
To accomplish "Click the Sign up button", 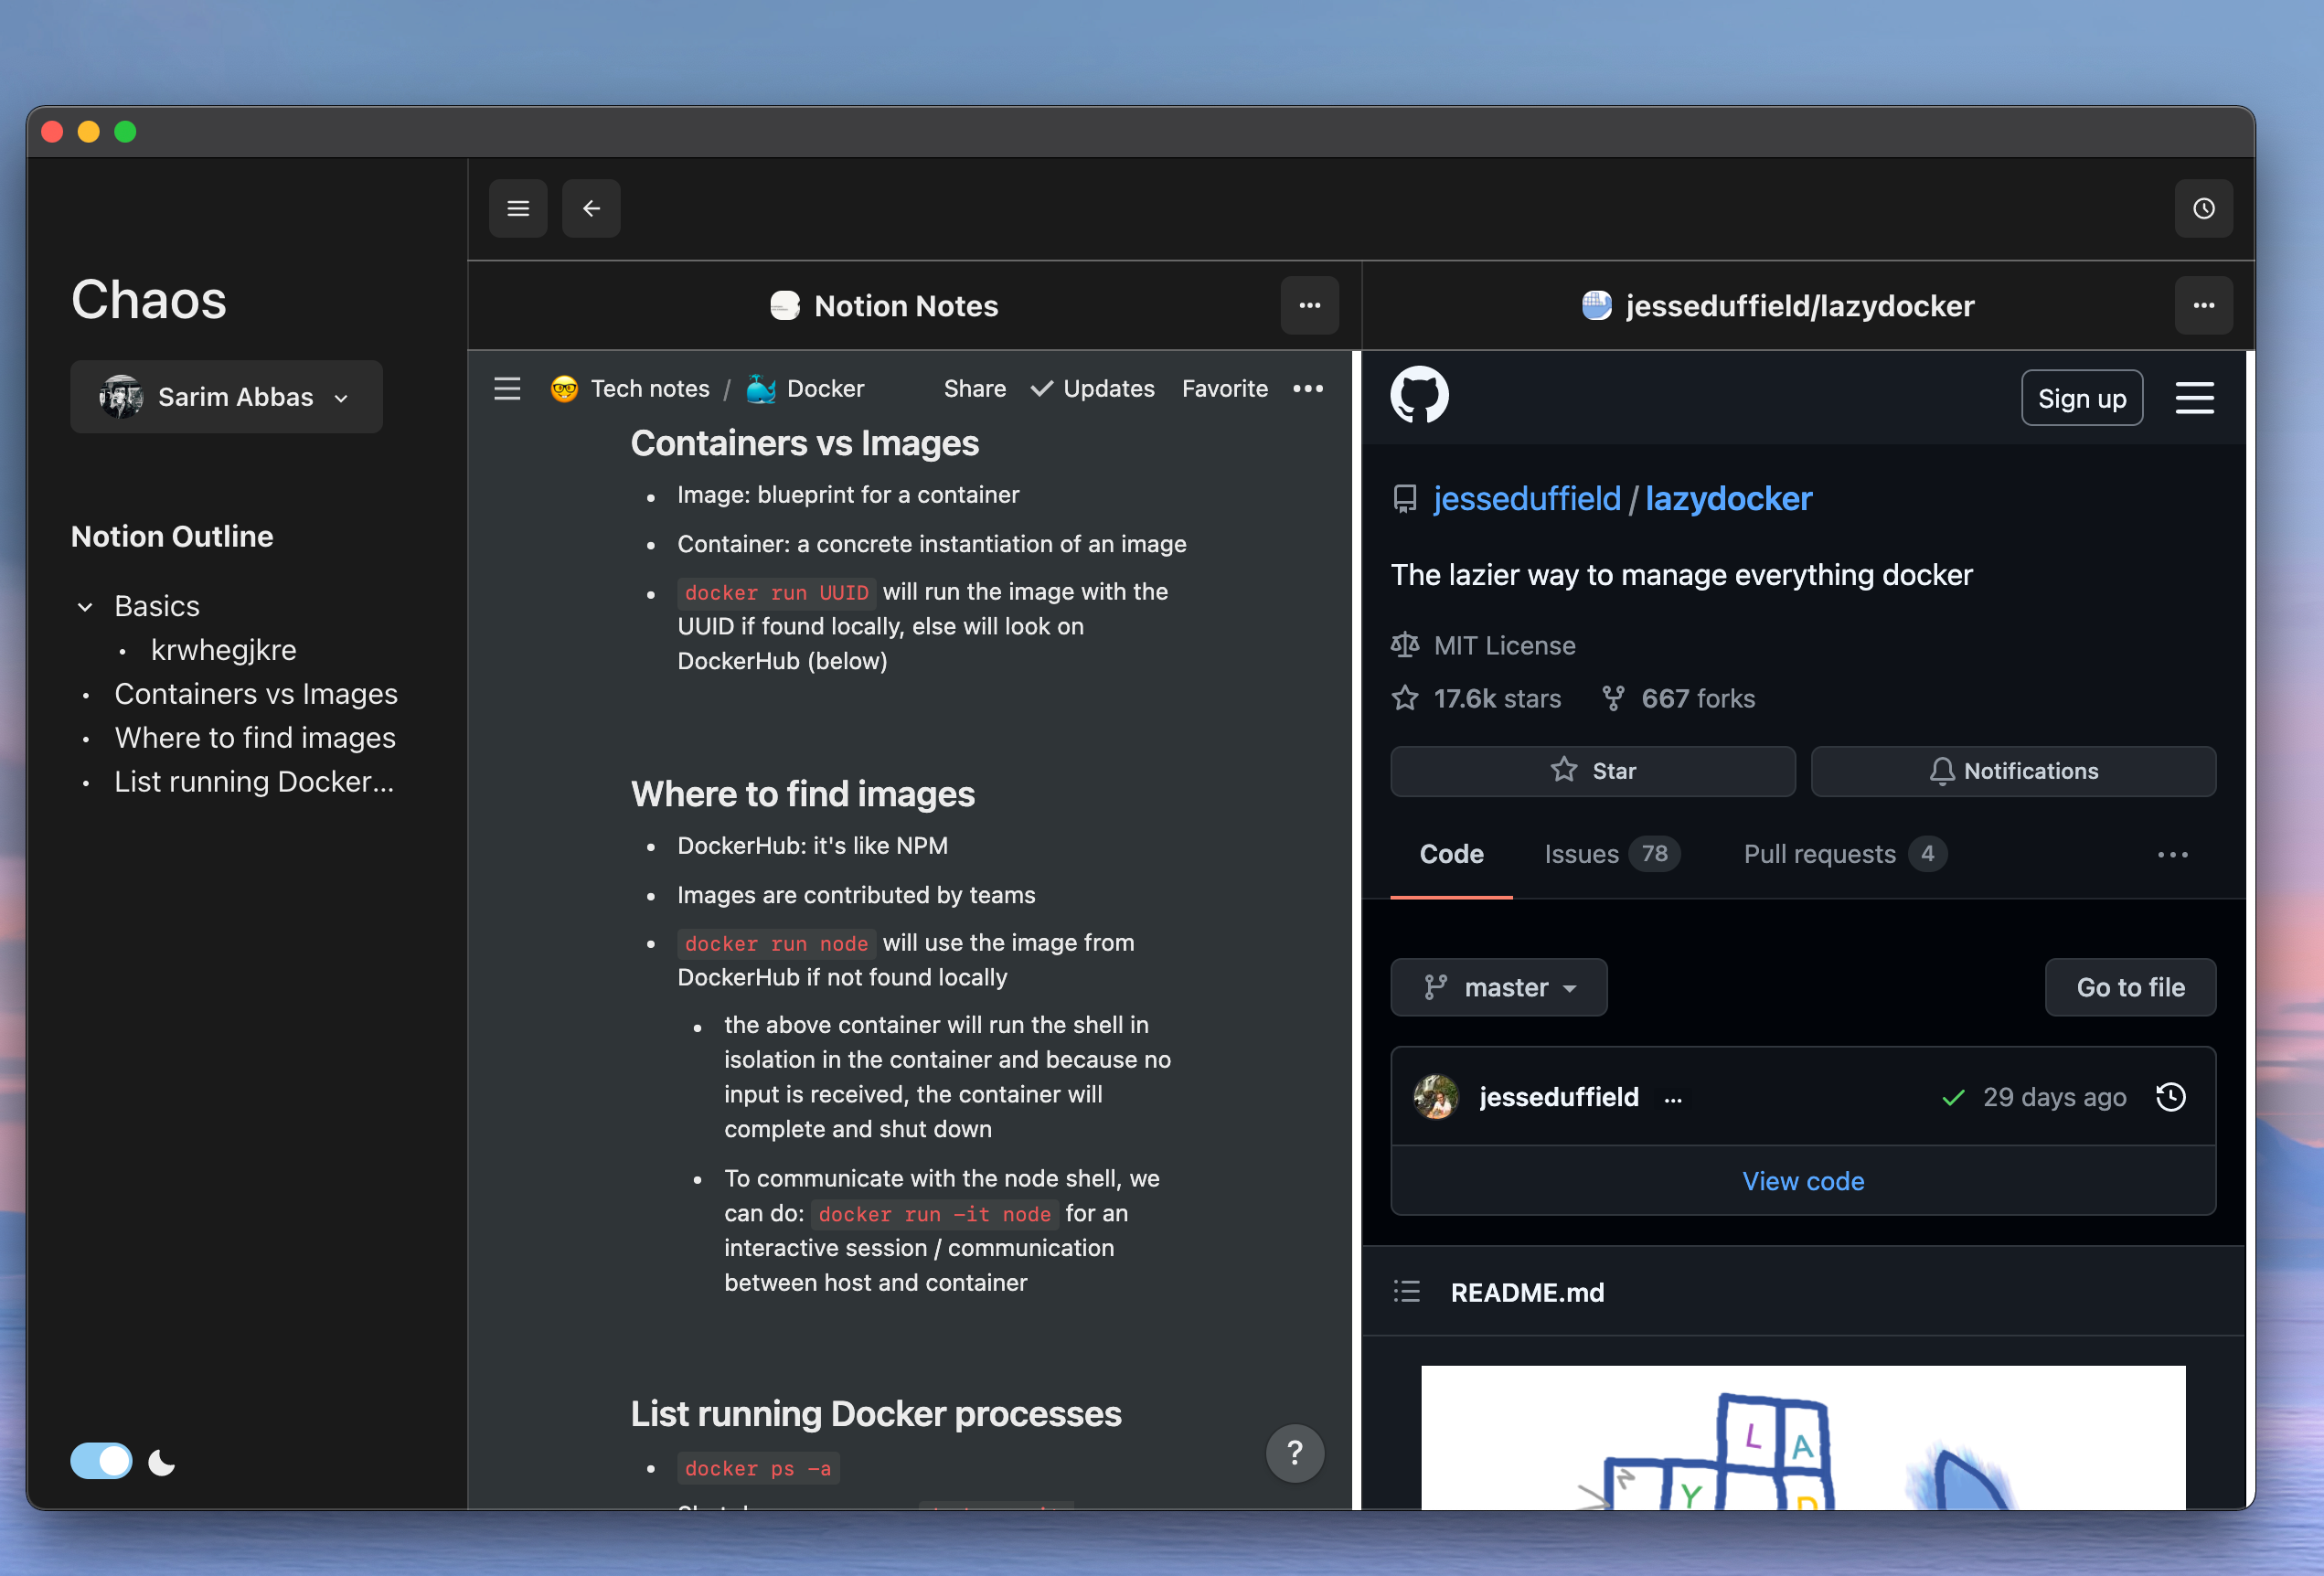I will (2082, 398).
